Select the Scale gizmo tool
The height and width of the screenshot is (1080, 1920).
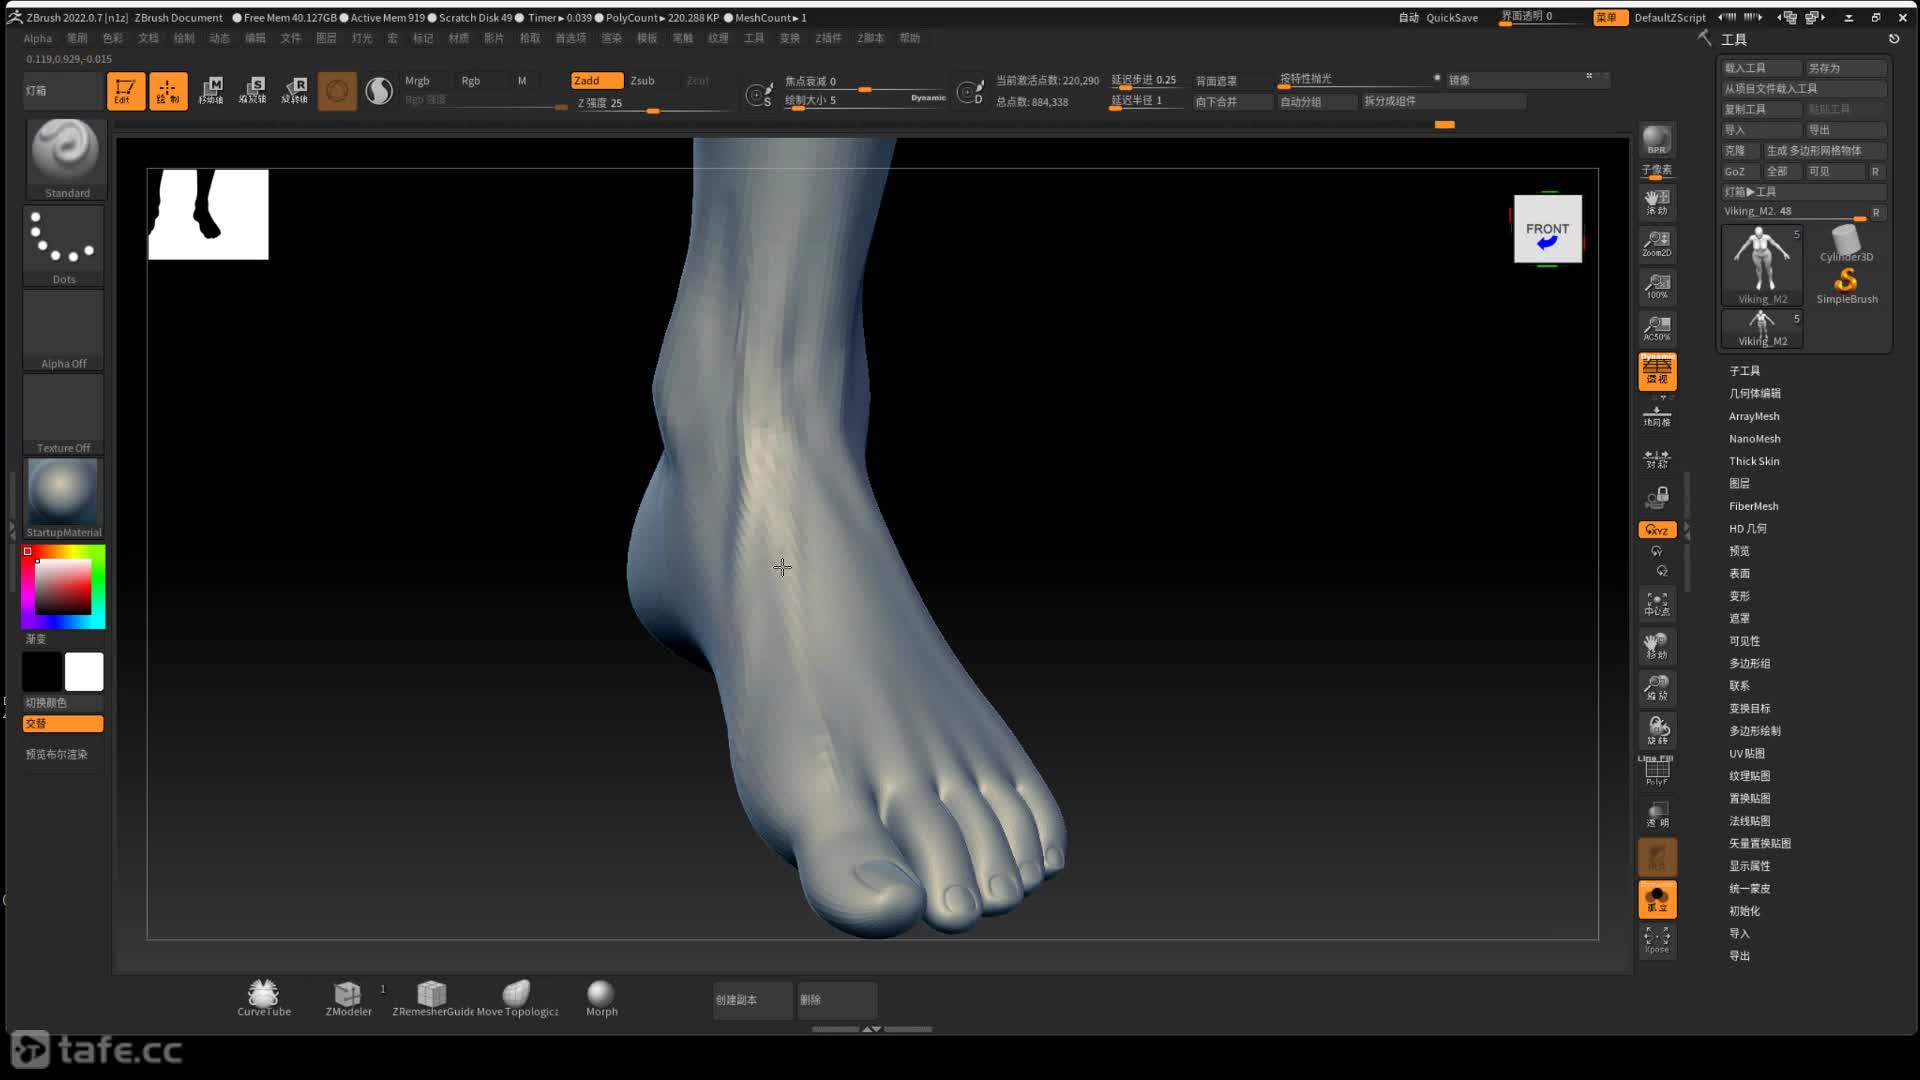coord(253,91)
